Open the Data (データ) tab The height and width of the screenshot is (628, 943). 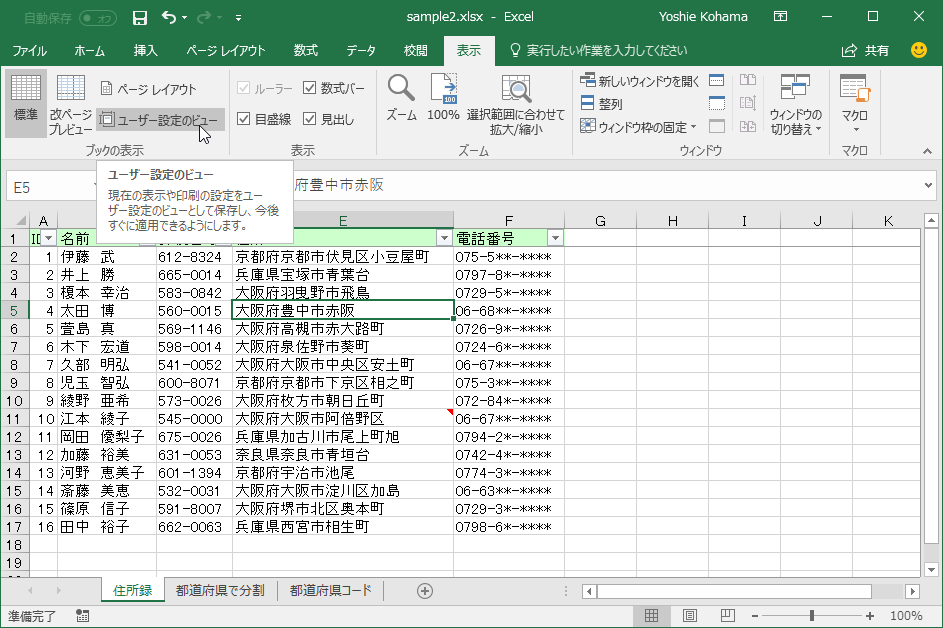[361, 51]
